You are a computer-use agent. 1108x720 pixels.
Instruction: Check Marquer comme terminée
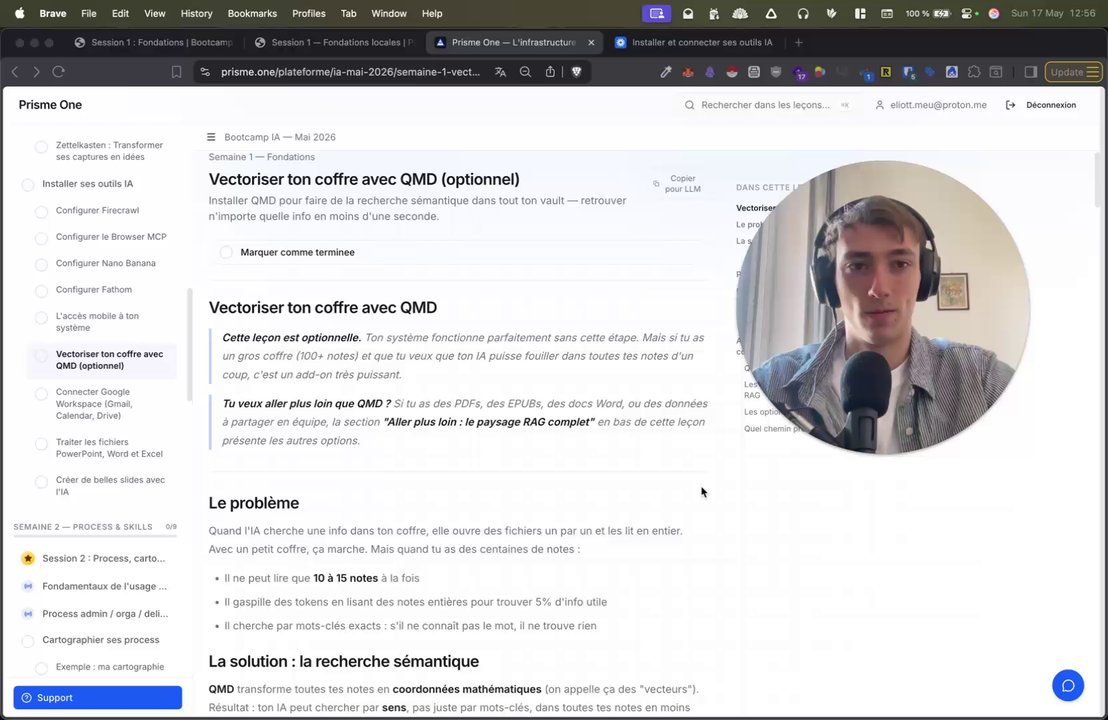226,252
